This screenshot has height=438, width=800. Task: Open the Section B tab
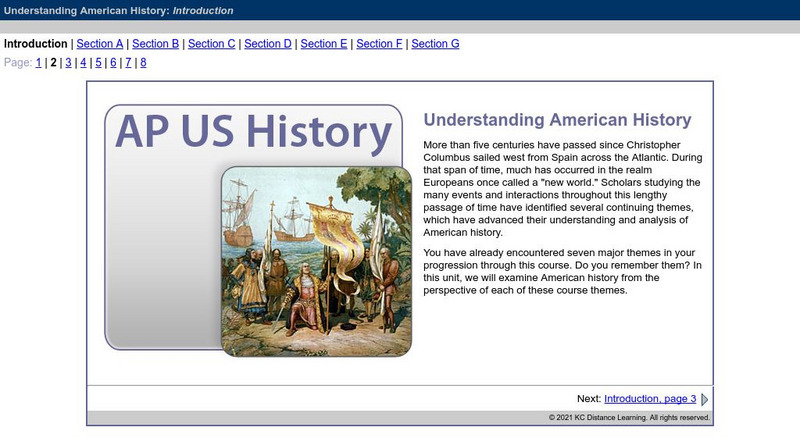[x=156, y=44]
